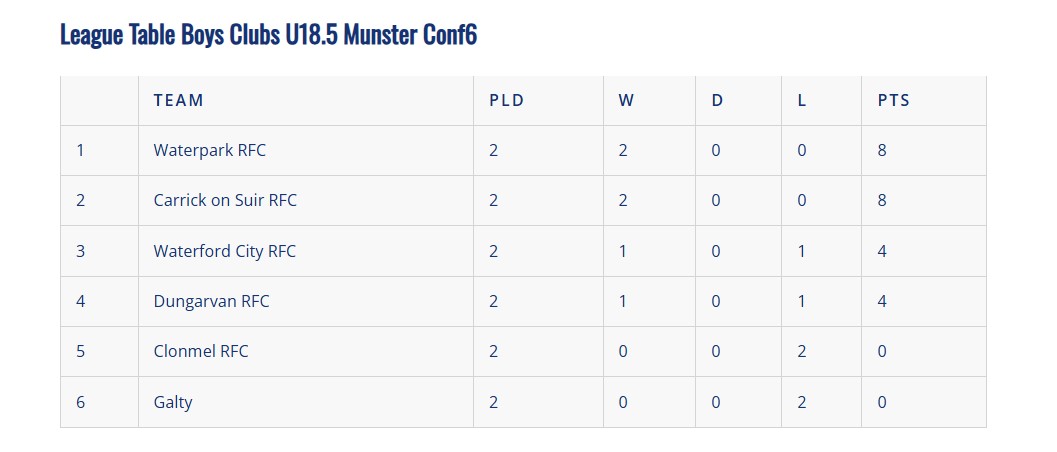The width and height of the screenshot is (1057, 452).
Task: Click the W column header
Action: (x=626, y=100)
